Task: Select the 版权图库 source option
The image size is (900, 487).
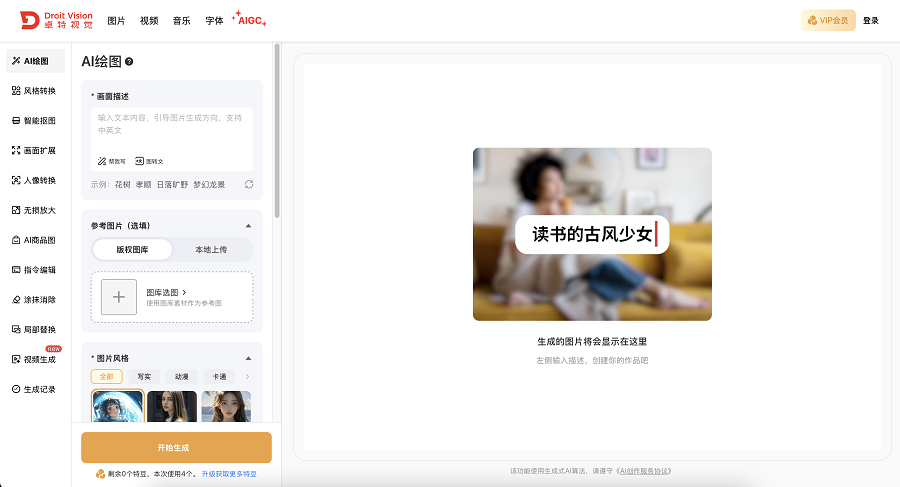Action: click(x=132, y=250)
